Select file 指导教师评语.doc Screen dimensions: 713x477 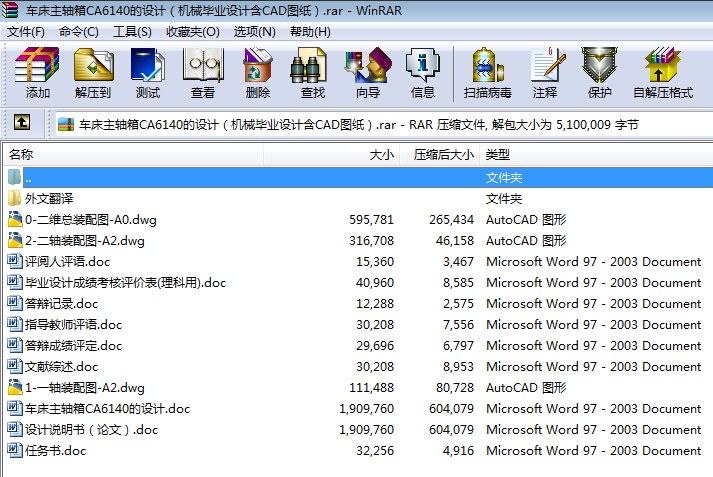(74, 324)
